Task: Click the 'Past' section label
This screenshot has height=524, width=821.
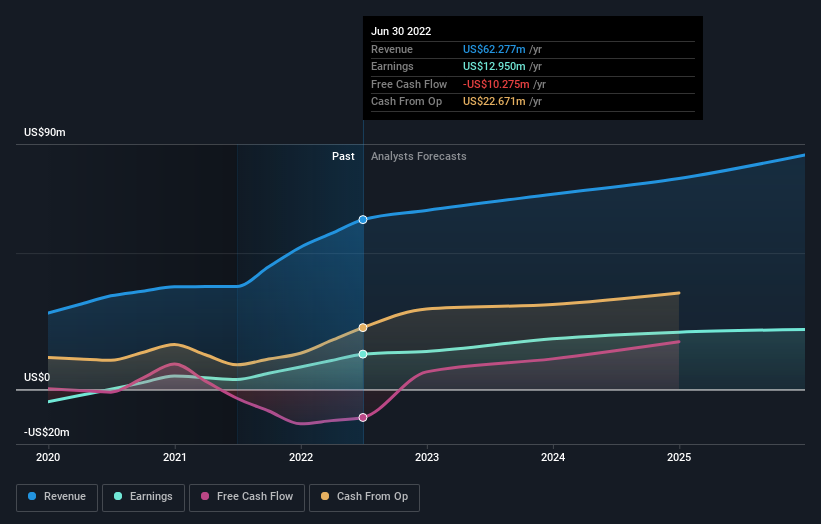Action: point(343,157)
